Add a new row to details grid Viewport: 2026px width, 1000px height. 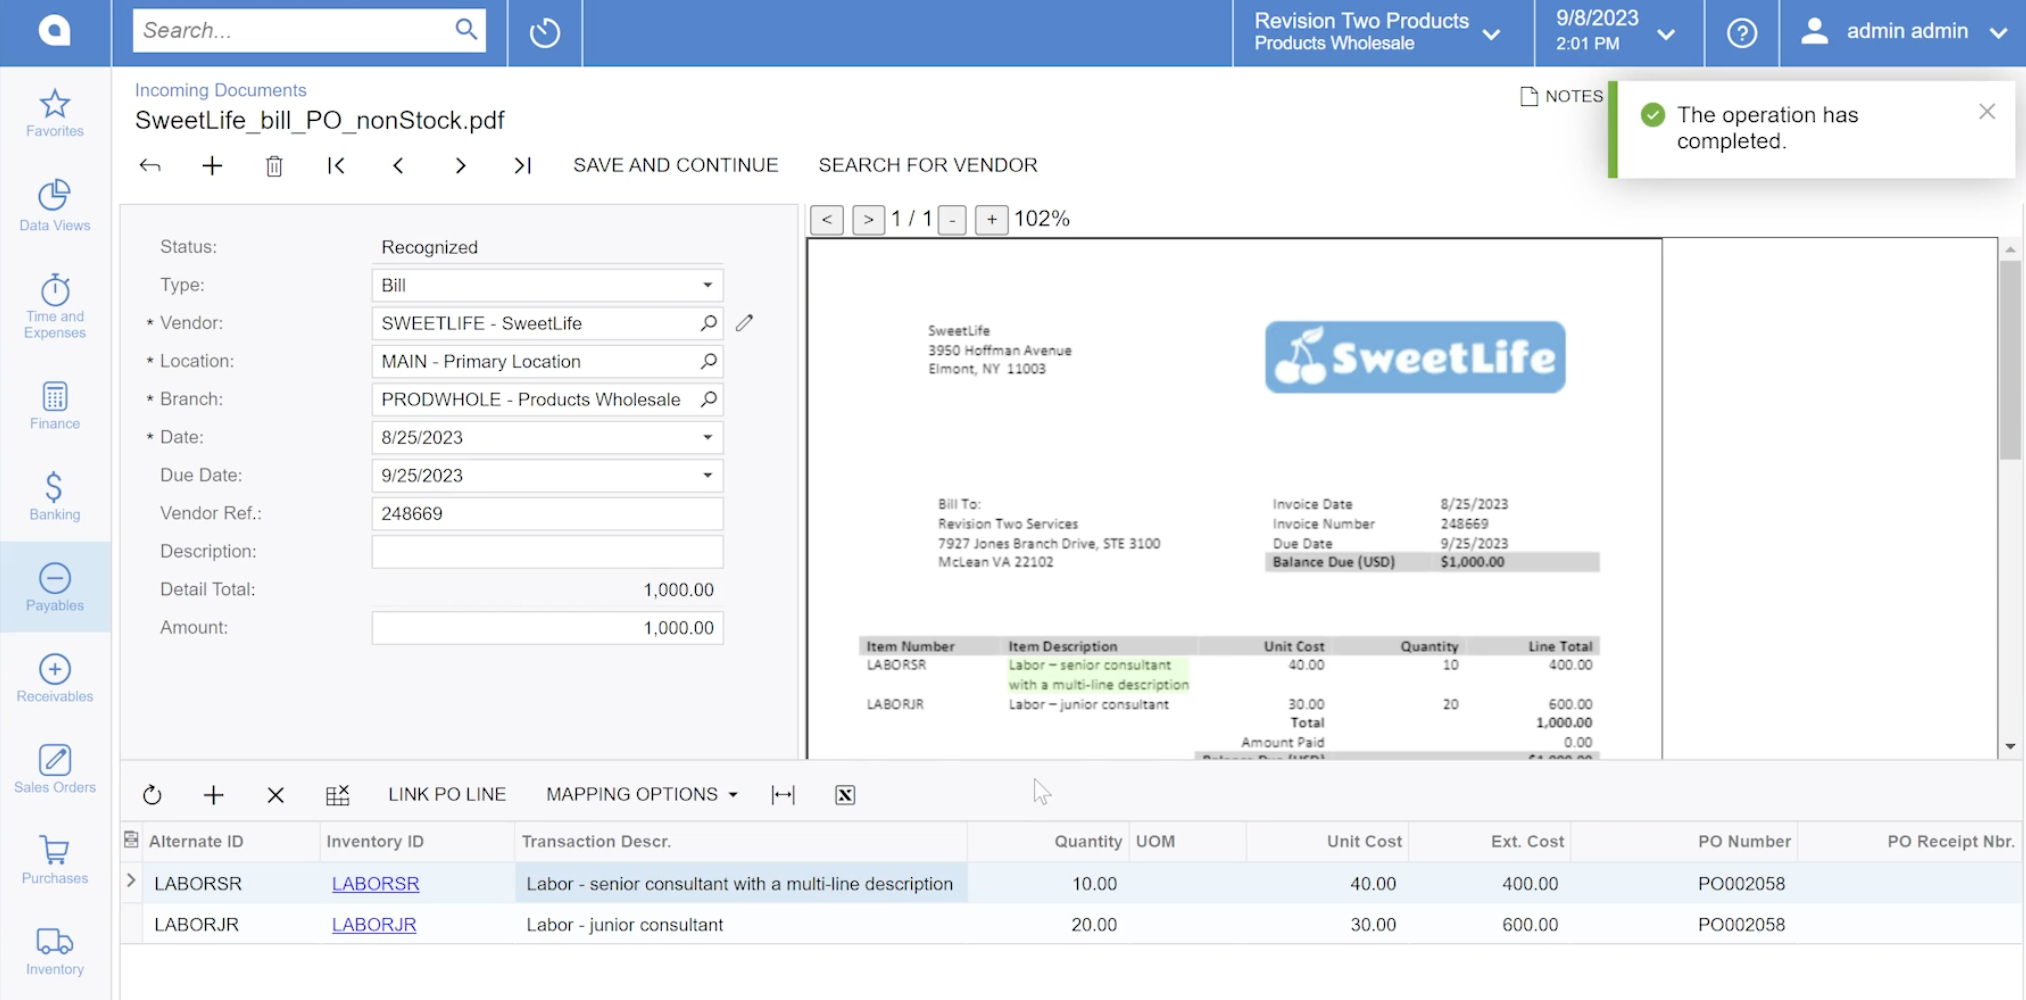pyautogui.click(x=213, y=795)
